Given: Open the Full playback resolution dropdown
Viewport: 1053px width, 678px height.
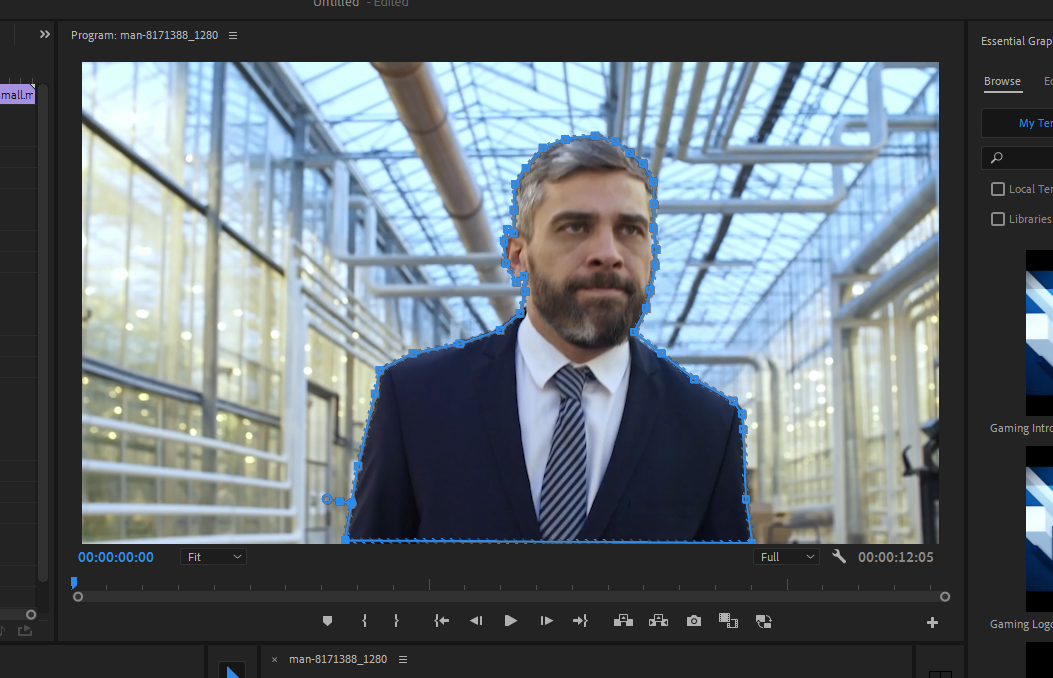Looking at the screenshot, I should [786, 556].
